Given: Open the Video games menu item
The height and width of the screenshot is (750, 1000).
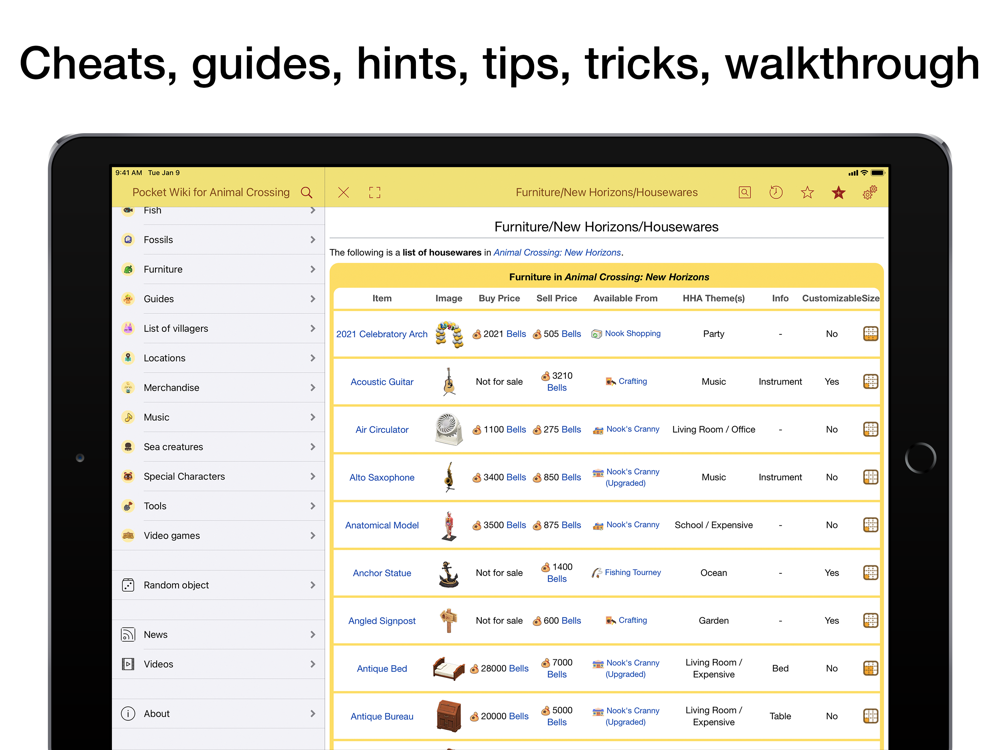Looking at the screenshot, I should [218, 536].
